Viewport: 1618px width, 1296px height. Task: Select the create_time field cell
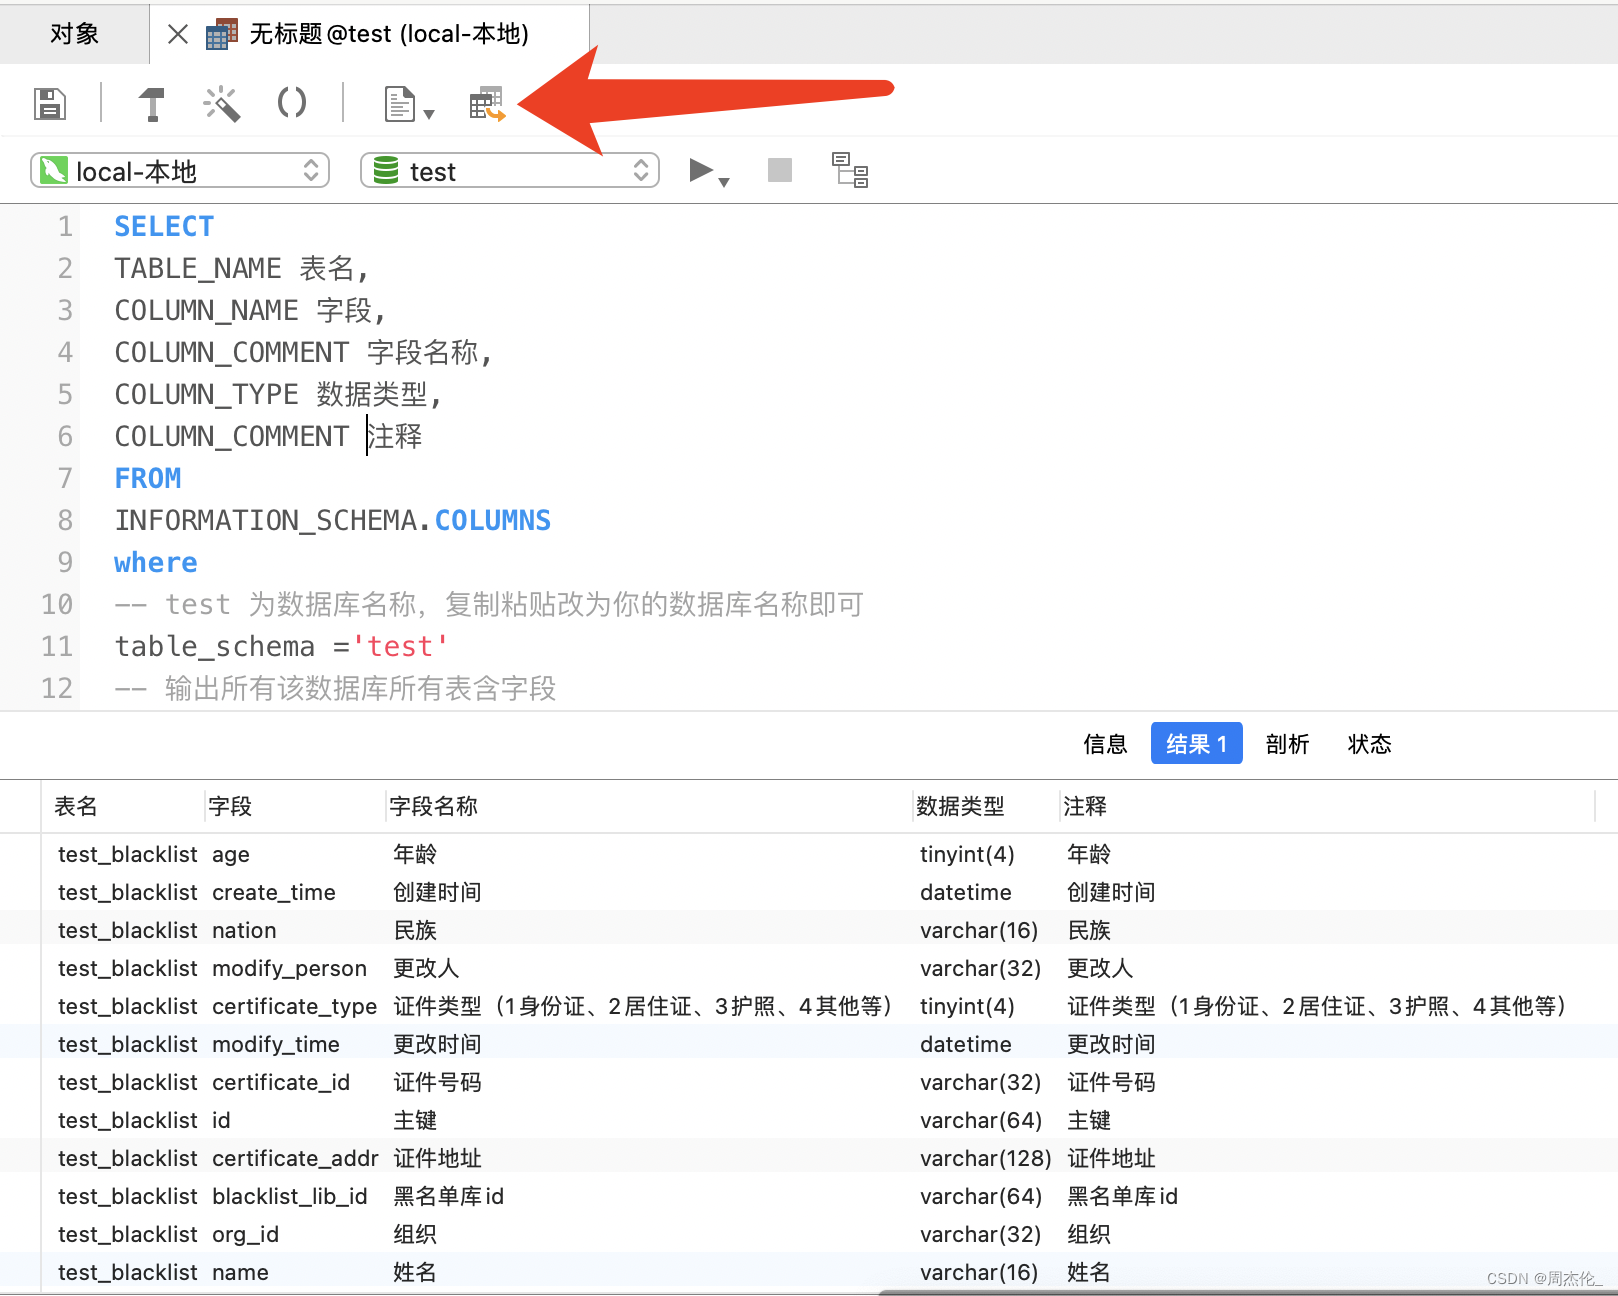click(x=274, y=892)
